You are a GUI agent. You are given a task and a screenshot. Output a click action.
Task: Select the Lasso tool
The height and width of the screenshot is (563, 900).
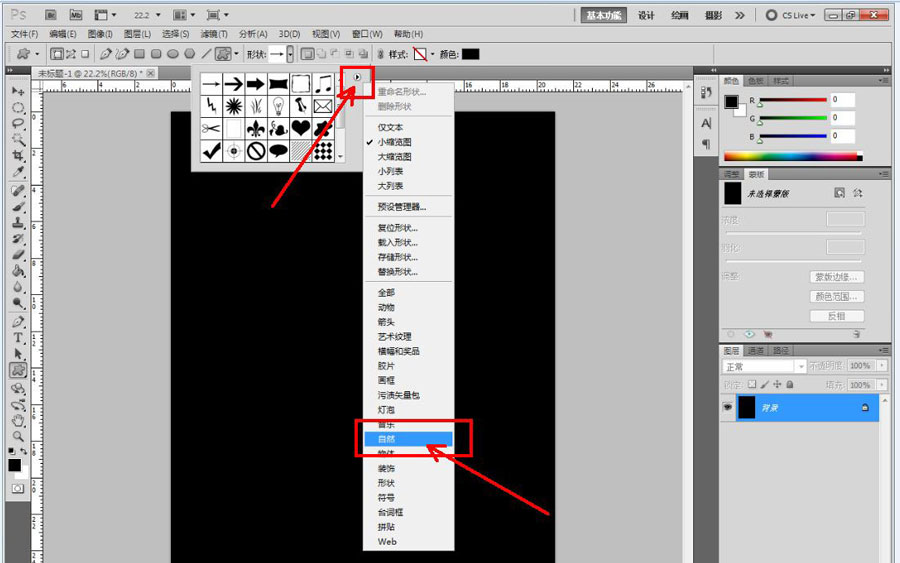[x=18, y=123]
